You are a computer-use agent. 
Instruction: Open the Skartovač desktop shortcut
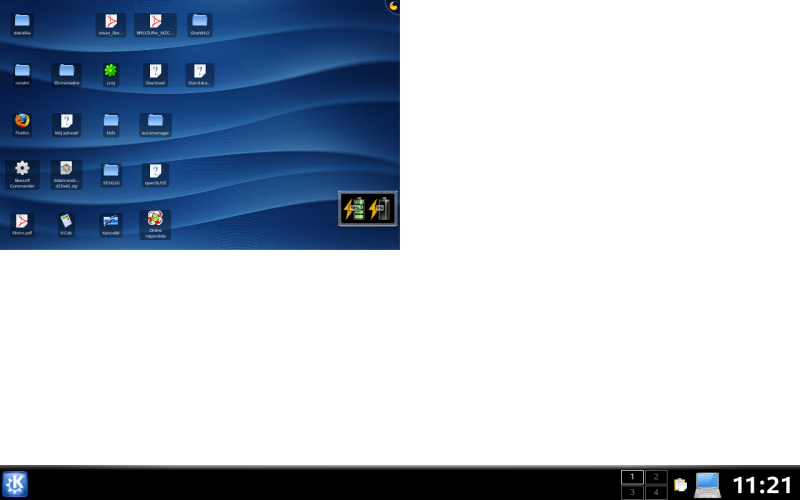(155, 74)
